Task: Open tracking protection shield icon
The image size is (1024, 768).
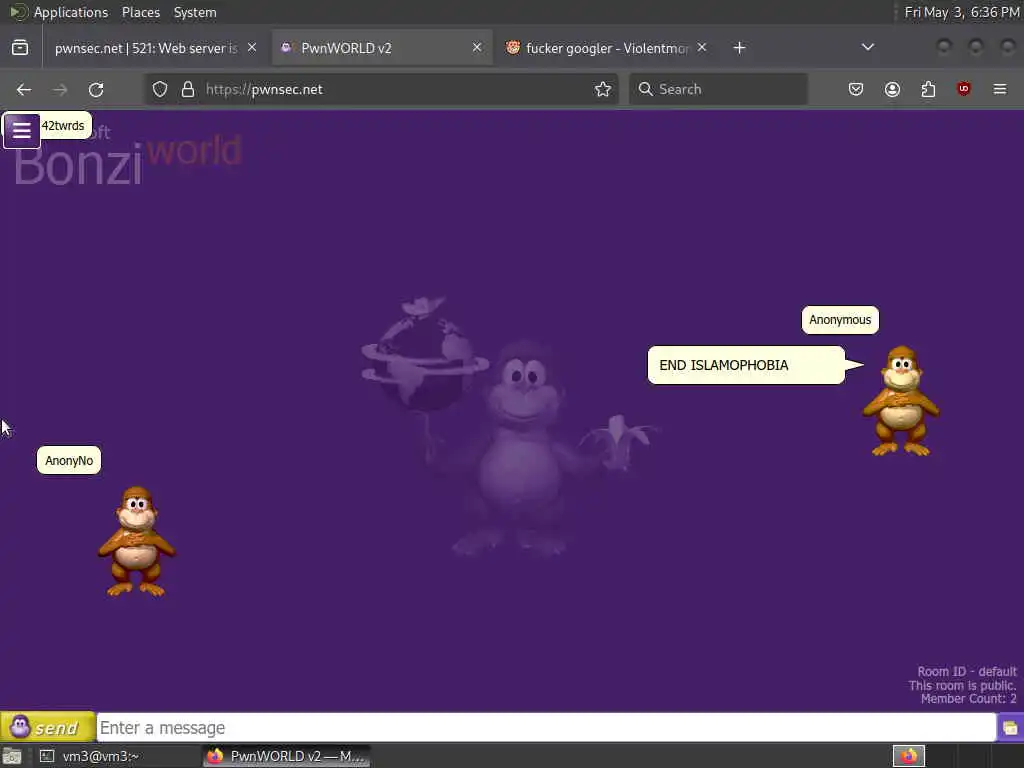Action: pyautogui.click(x=160, y=89)
